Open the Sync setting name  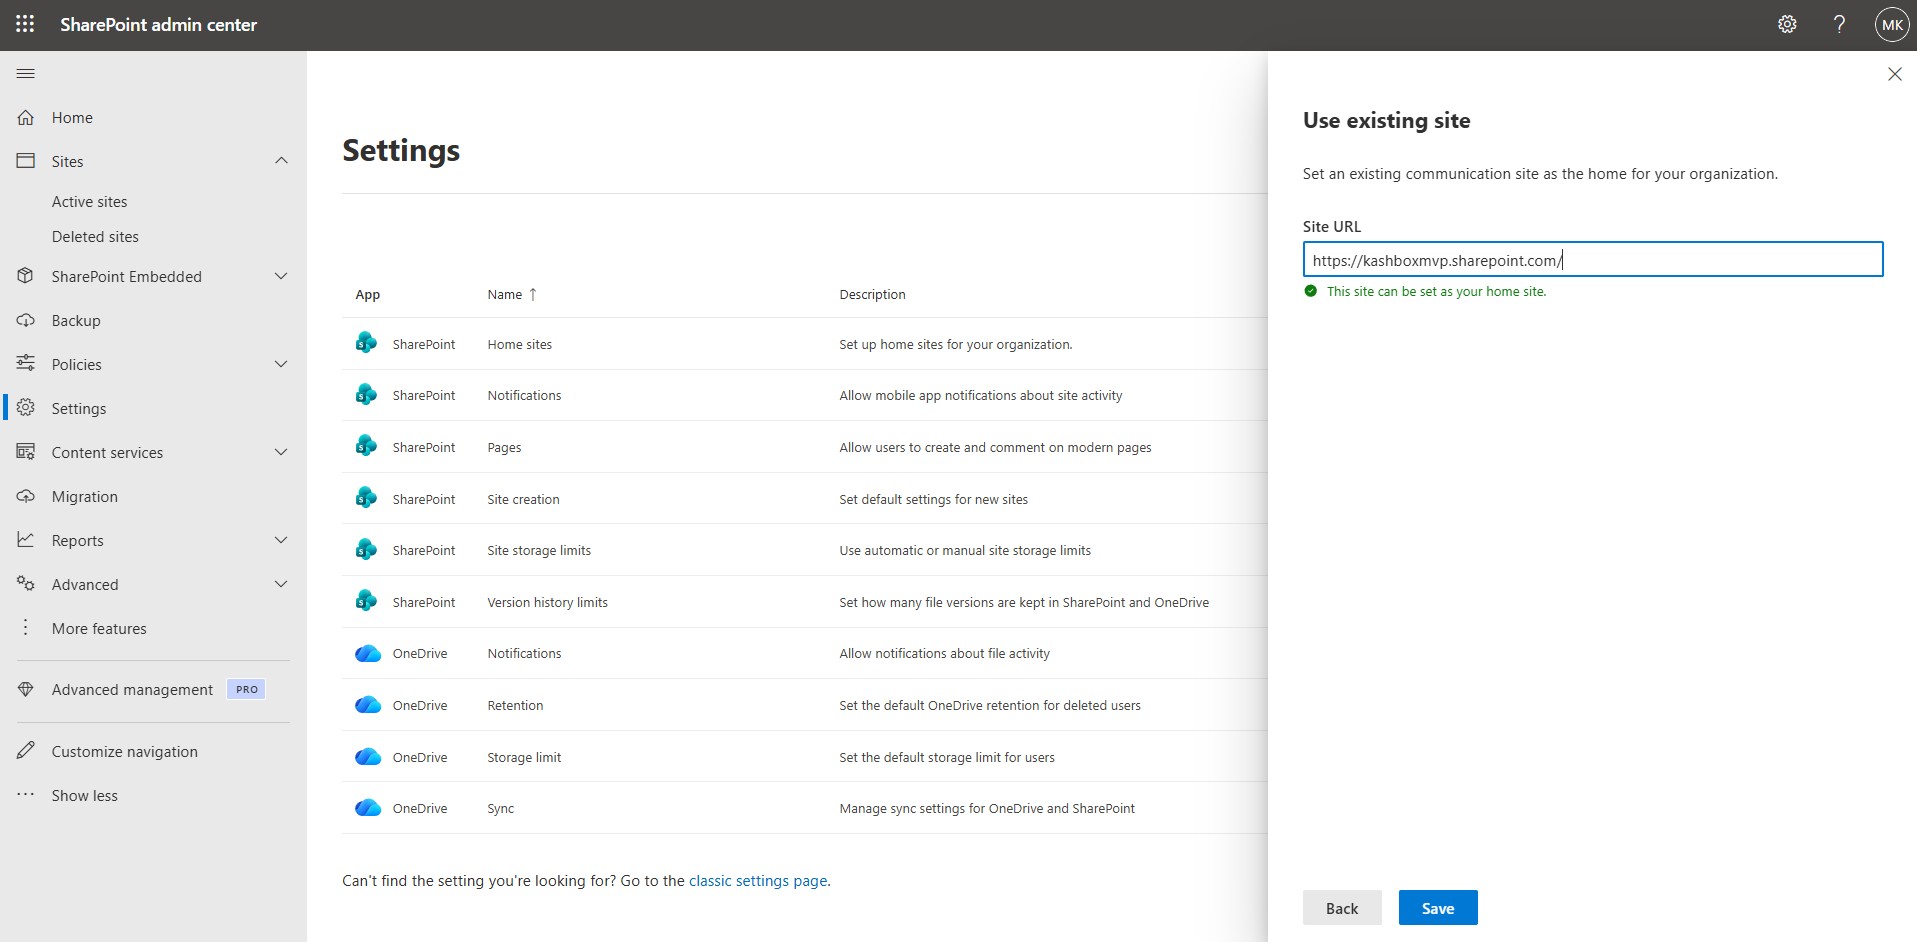point(500,808)
